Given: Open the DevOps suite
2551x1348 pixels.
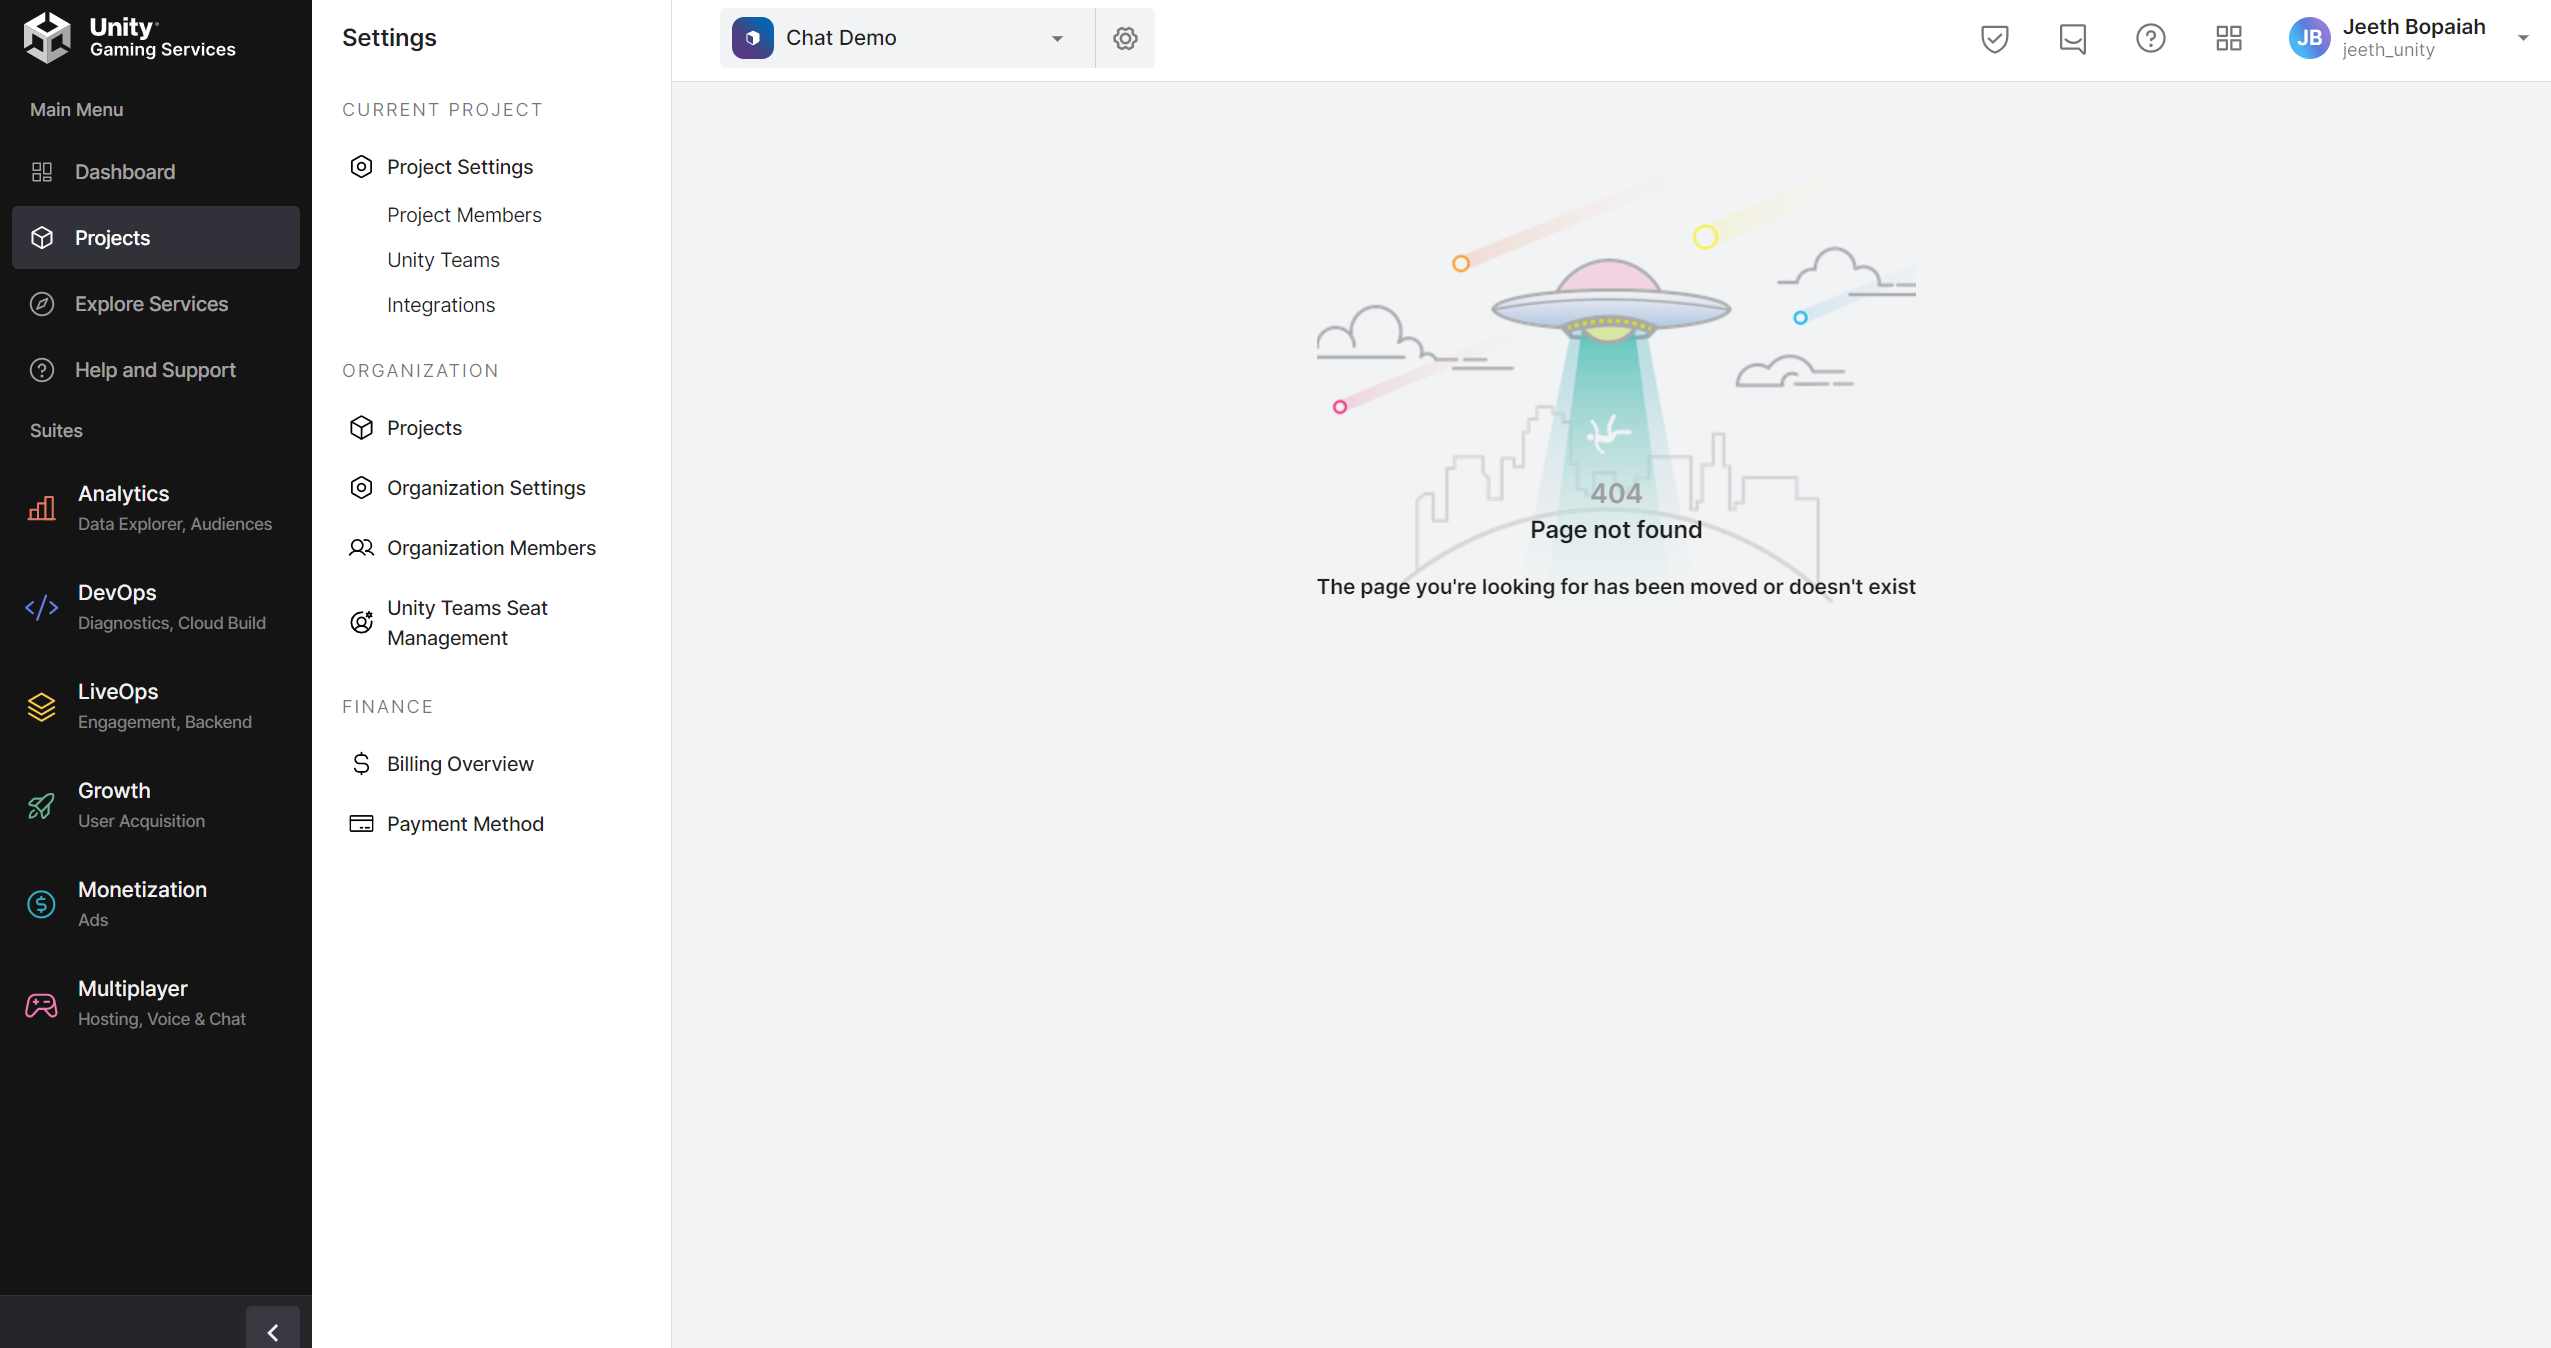Looking at the screenshot, I should 156,607.
